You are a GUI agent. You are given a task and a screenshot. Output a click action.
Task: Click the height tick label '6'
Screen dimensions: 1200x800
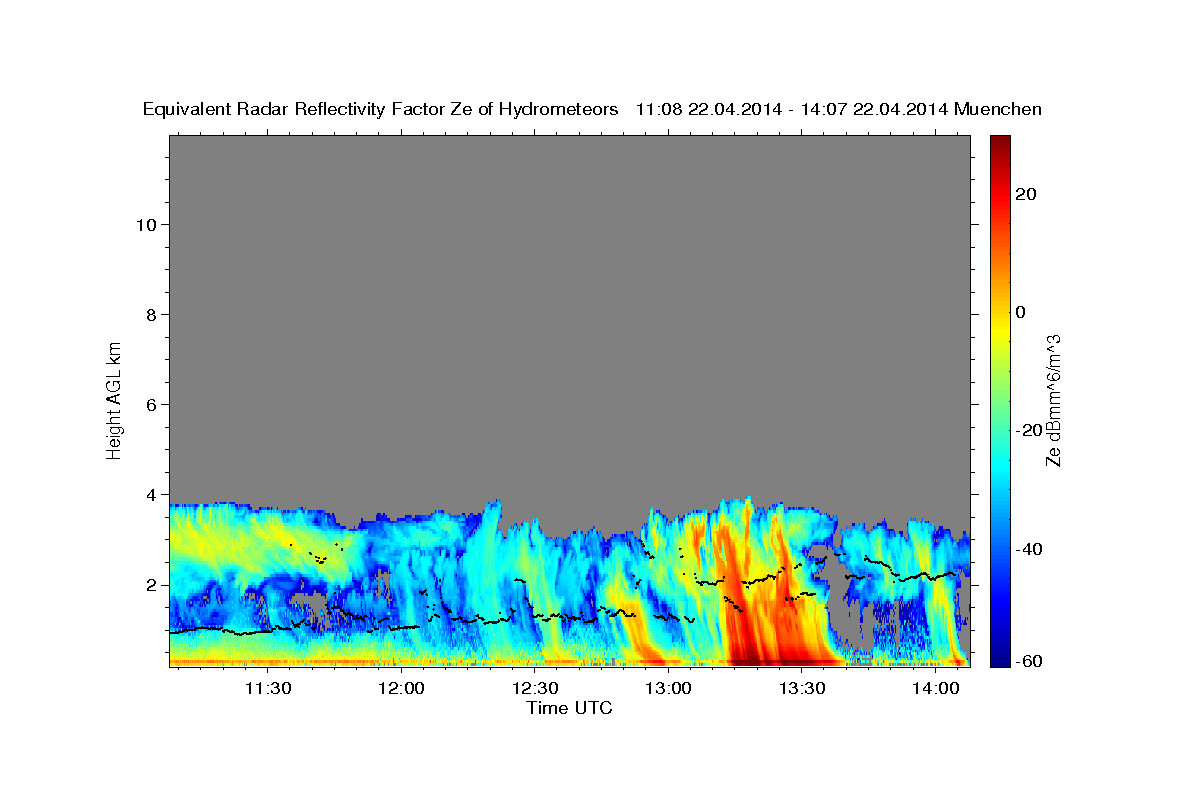click(x=151, y=404)
